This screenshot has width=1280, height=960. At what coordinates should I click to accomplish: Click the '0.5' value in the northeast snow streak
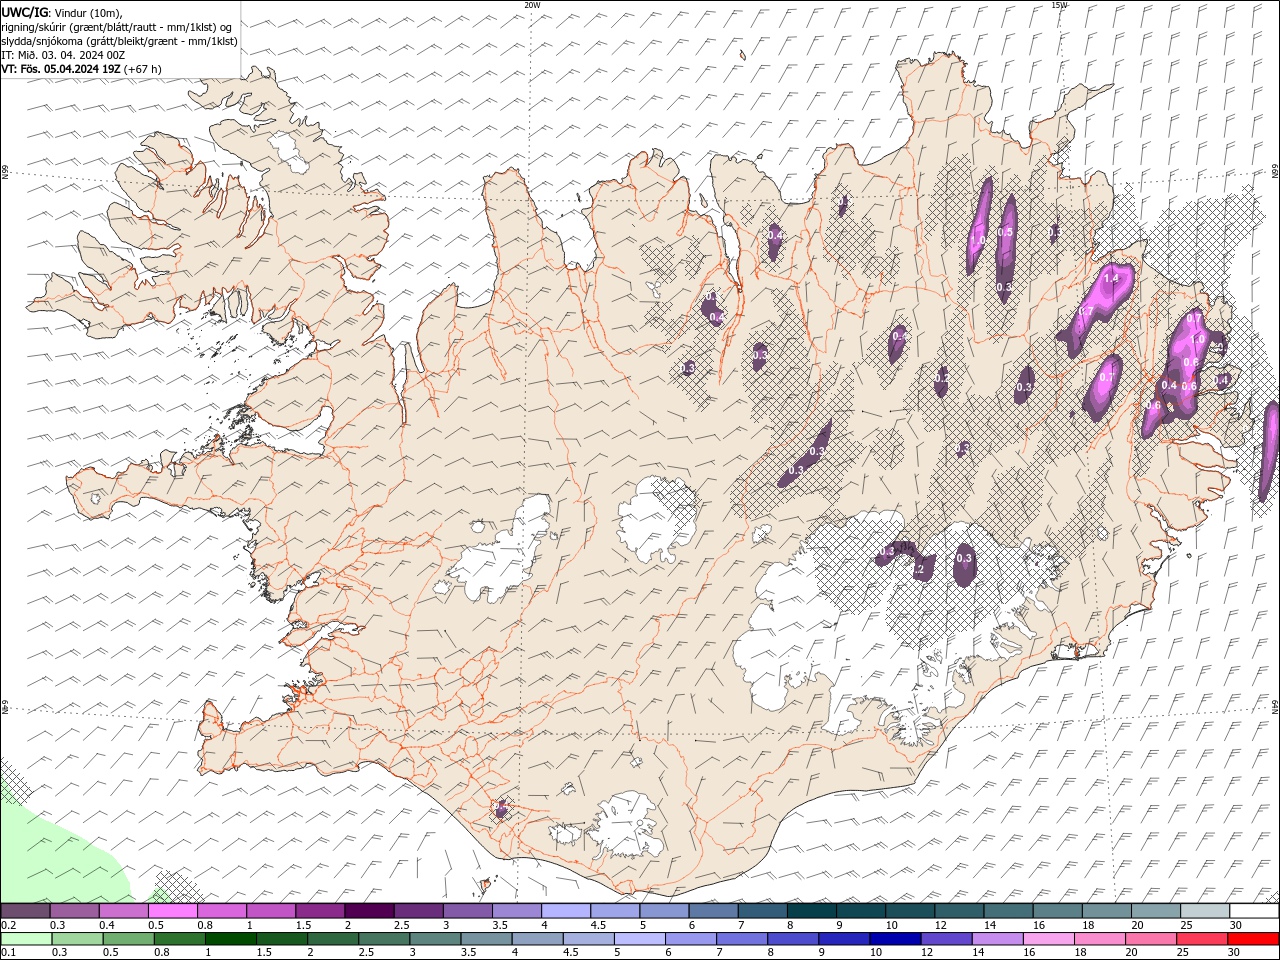(x=1005, y=232)
